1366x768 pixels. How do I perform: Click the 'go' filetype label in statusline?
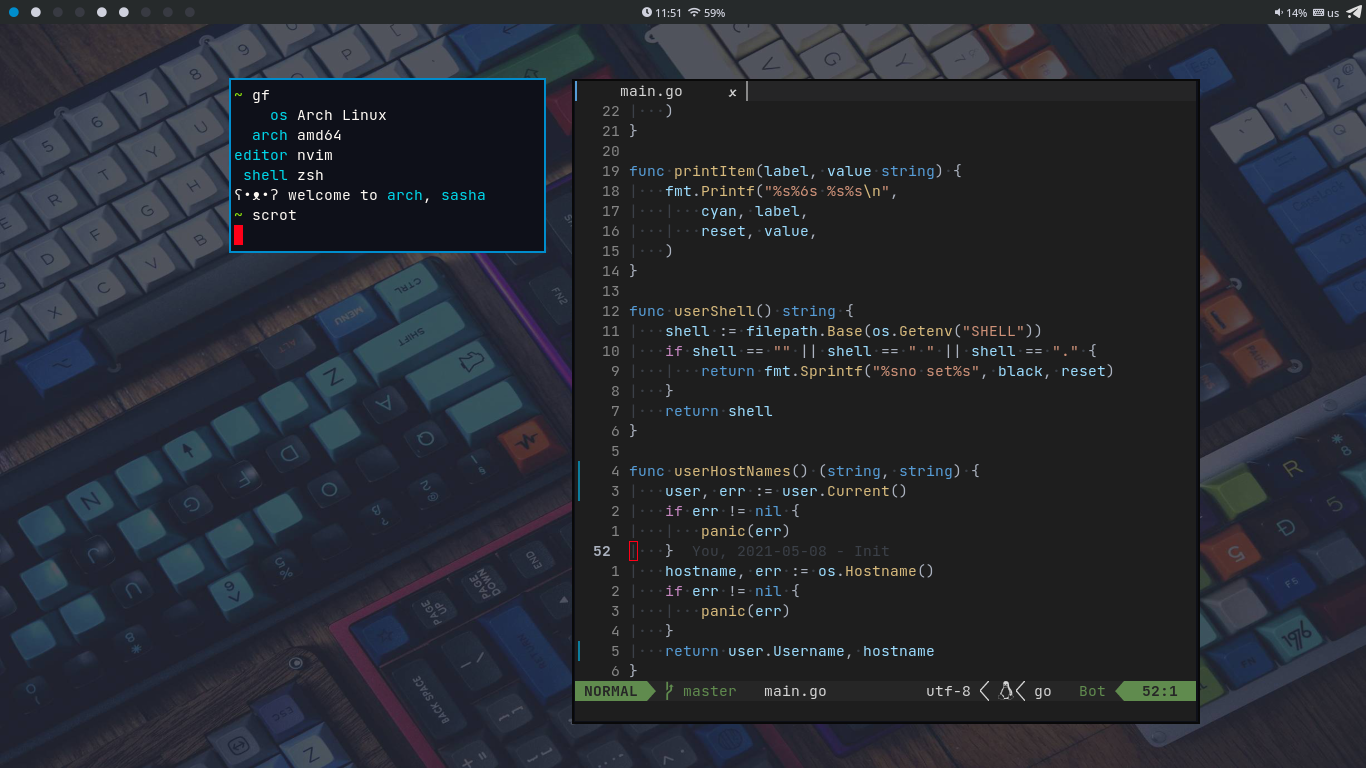click(x=1042, y=691)
